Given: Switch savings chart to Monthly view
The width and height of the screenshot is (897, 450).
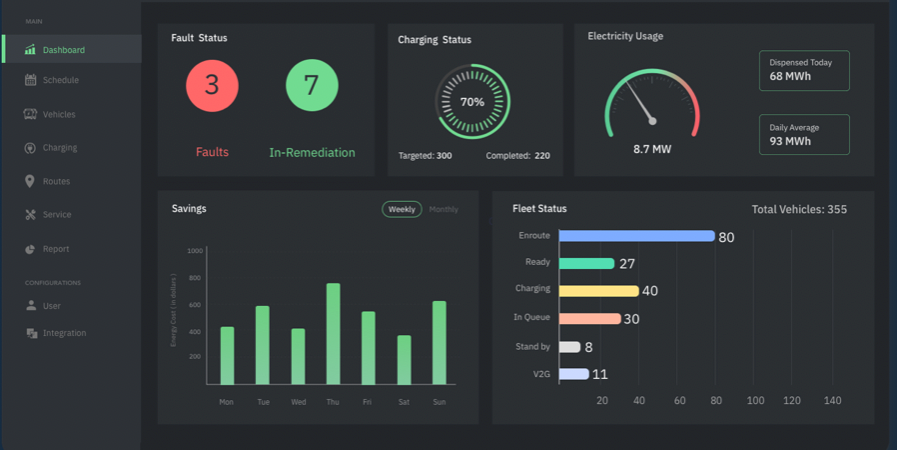Looking at the screenshot, I should [443, 209].
